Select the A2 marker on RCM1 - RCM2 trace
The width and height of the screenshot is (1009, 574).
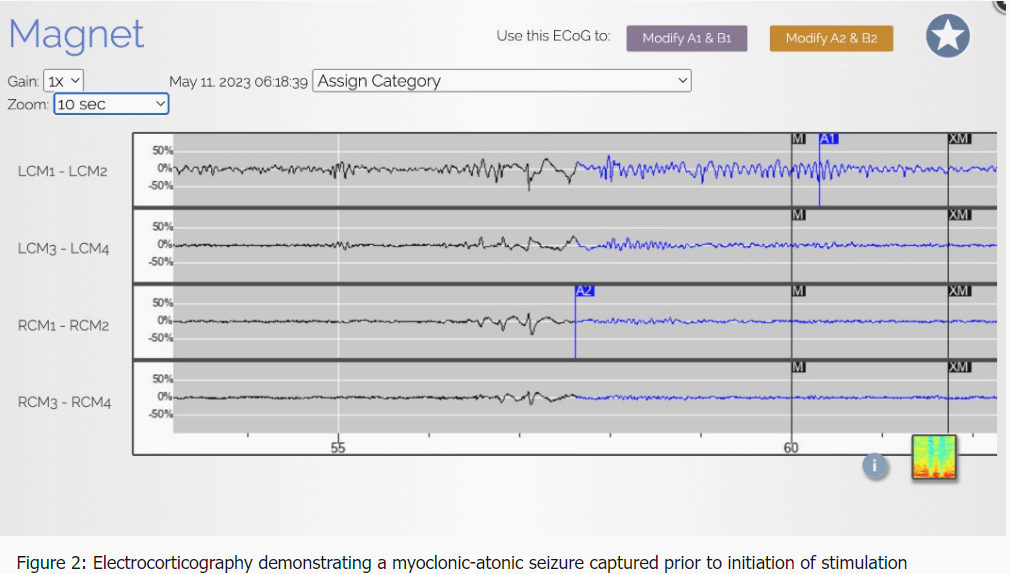[x=584, y=291]
